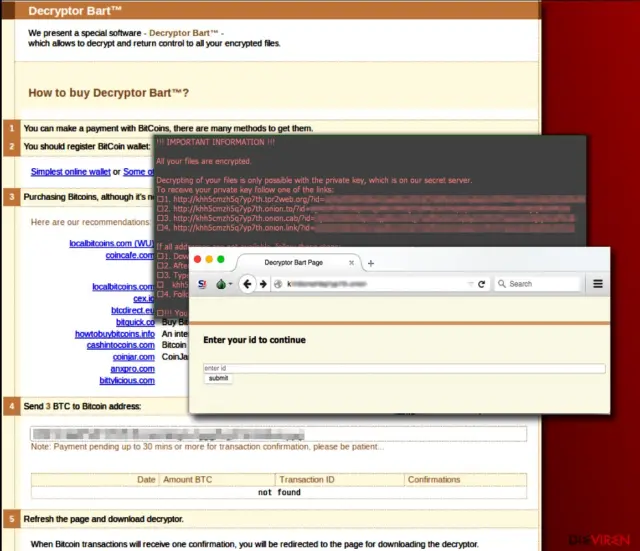This screenshot has height=551, width=640.
Task: Click the Confirmations column header
Action: coord(433,480)
